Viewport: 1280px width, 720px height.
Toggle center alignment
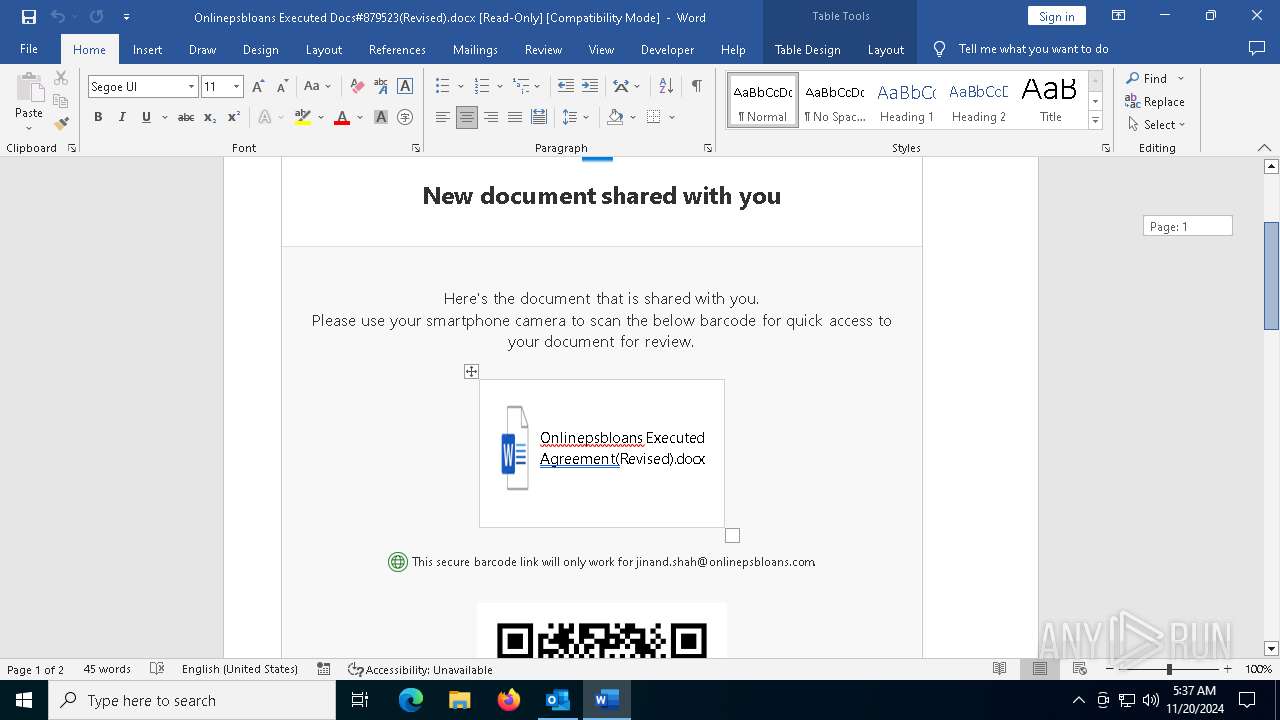467,117
